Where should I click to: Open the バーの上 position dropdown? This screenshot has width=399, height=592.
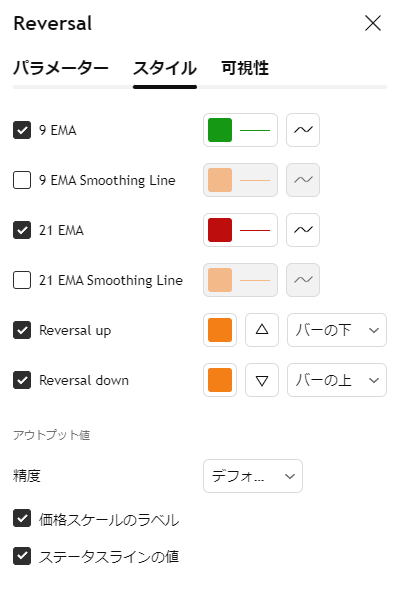point(337,380)
